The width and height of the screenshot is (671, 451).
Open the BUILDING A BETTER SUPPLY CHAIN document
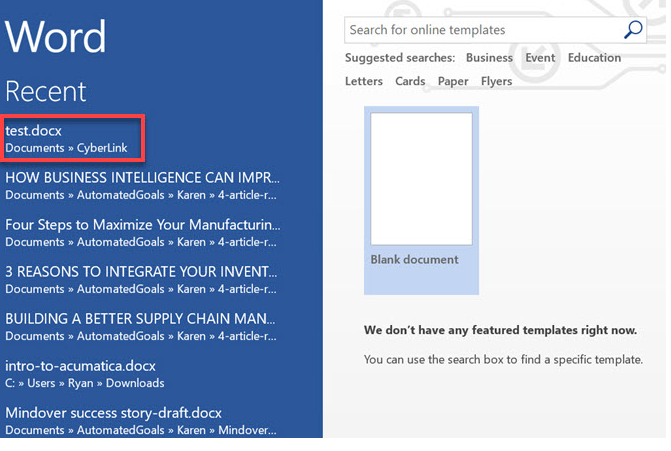tap(140, 318)
